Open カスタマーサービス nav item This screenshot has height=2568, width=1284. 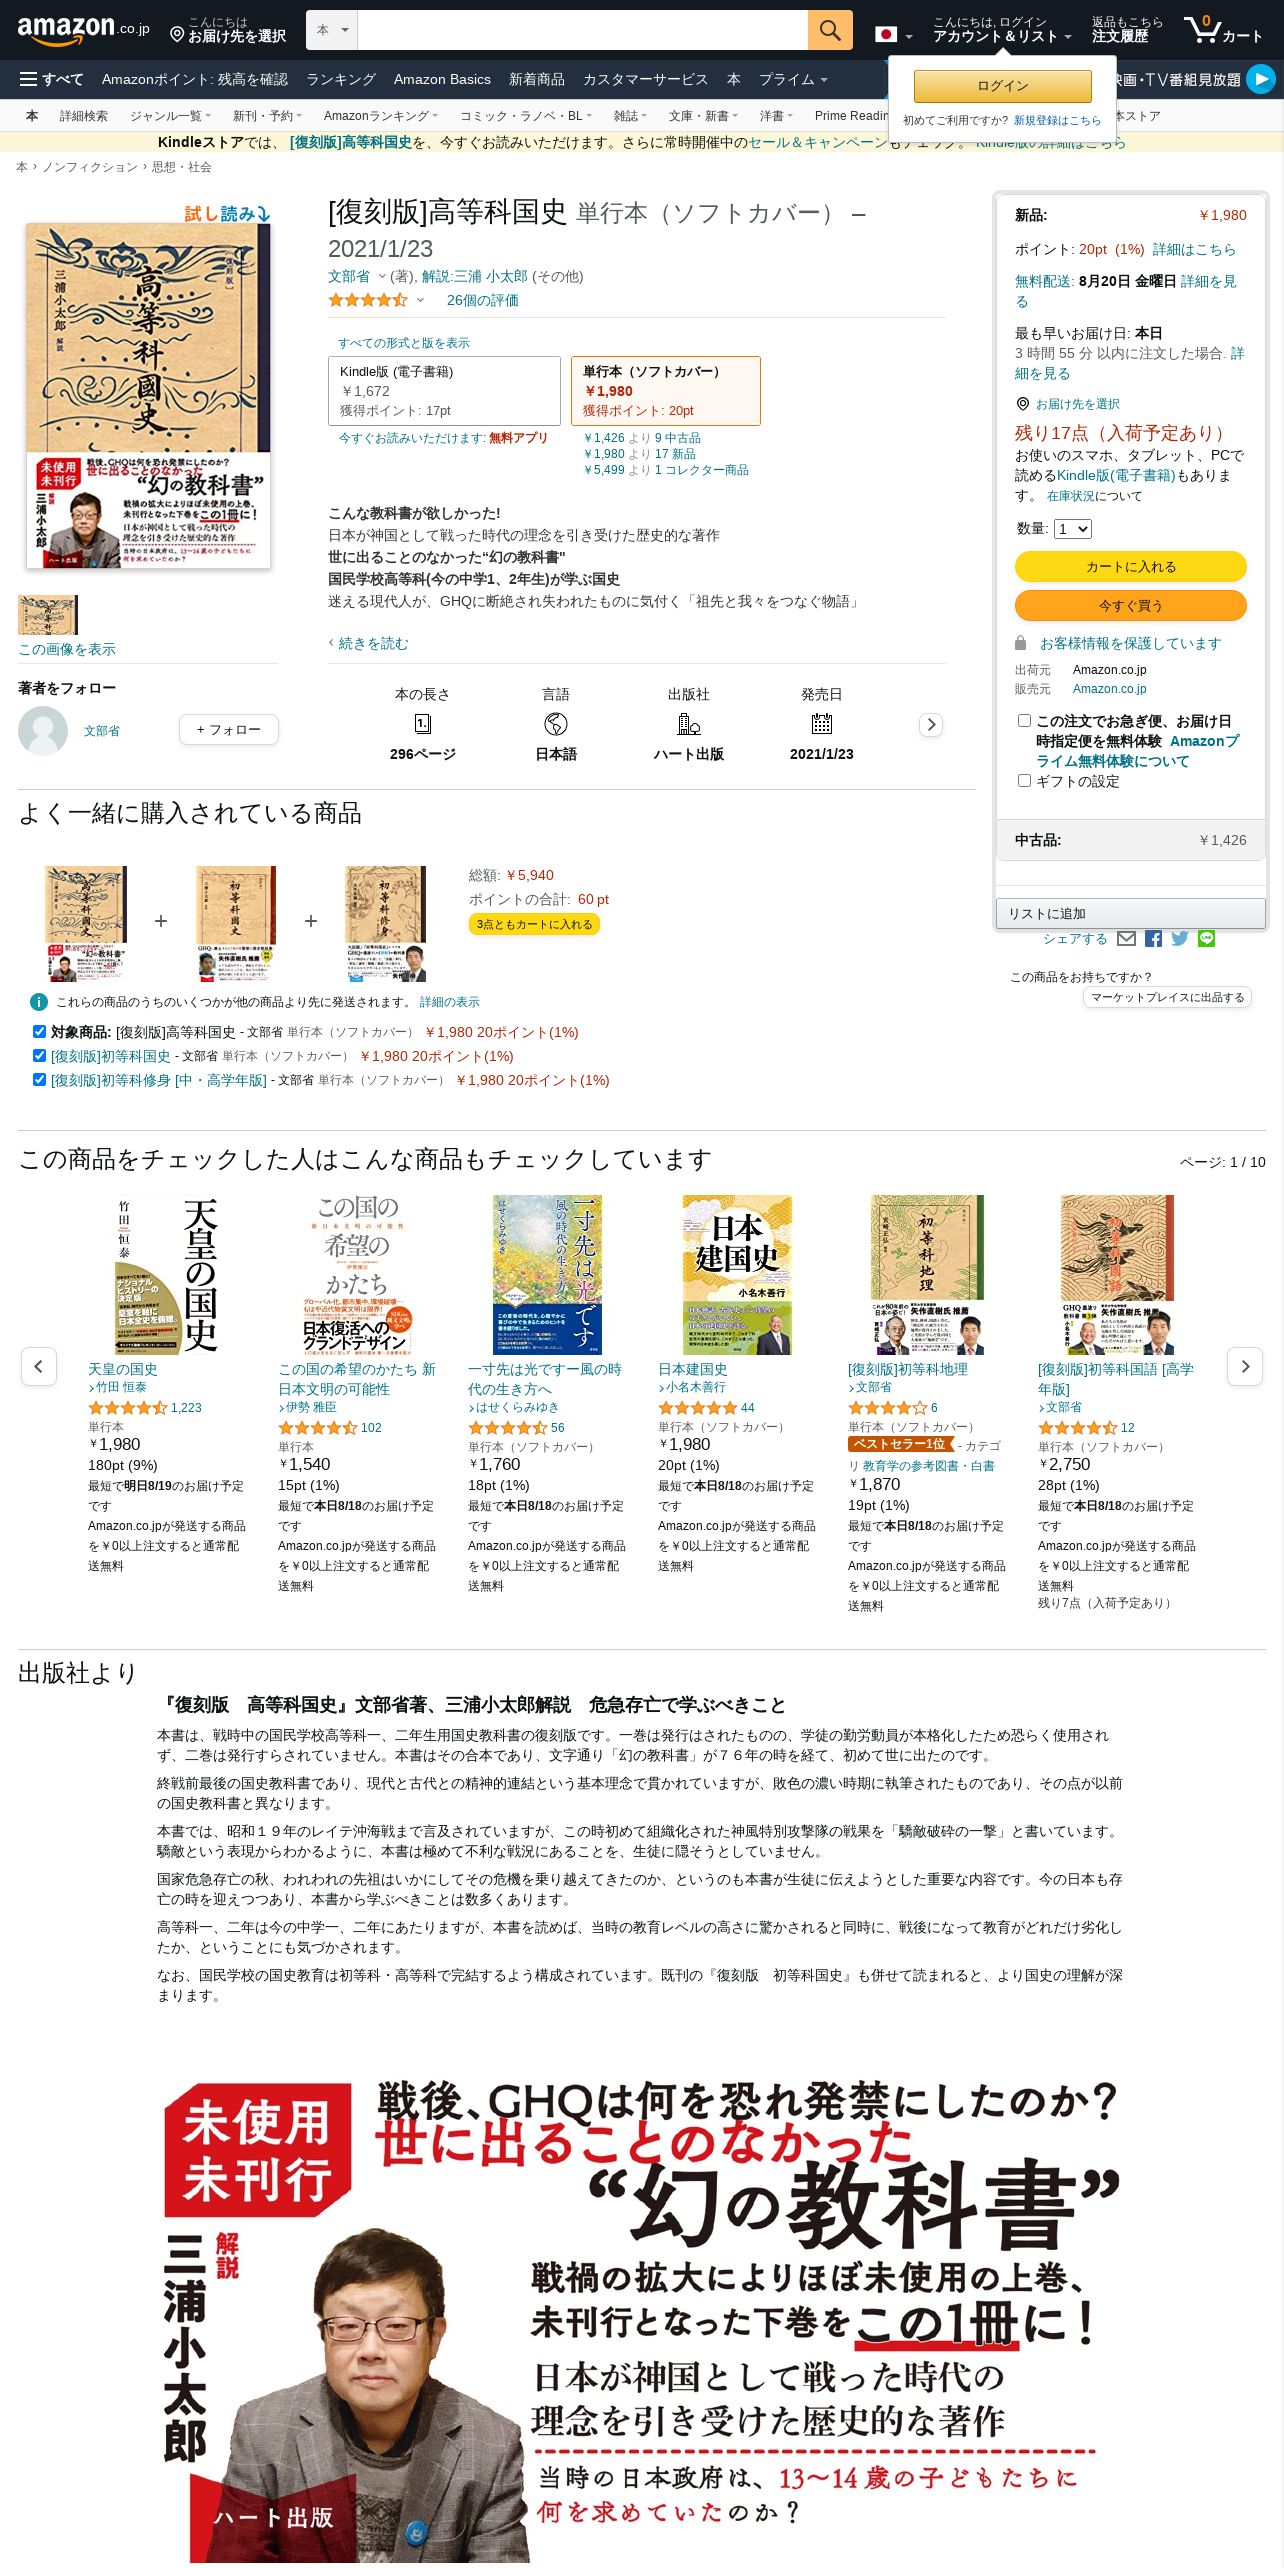(x=645, y=79)
